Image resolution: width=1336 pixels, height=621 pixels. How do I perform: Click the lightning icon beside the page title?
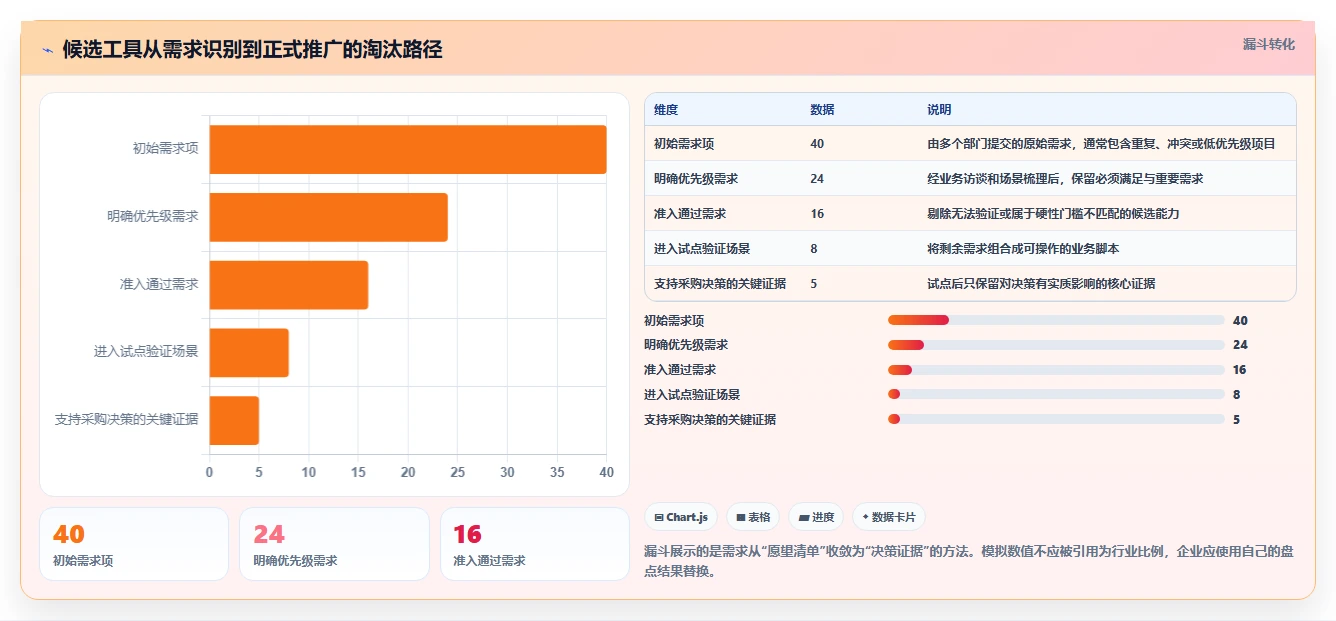47,50
